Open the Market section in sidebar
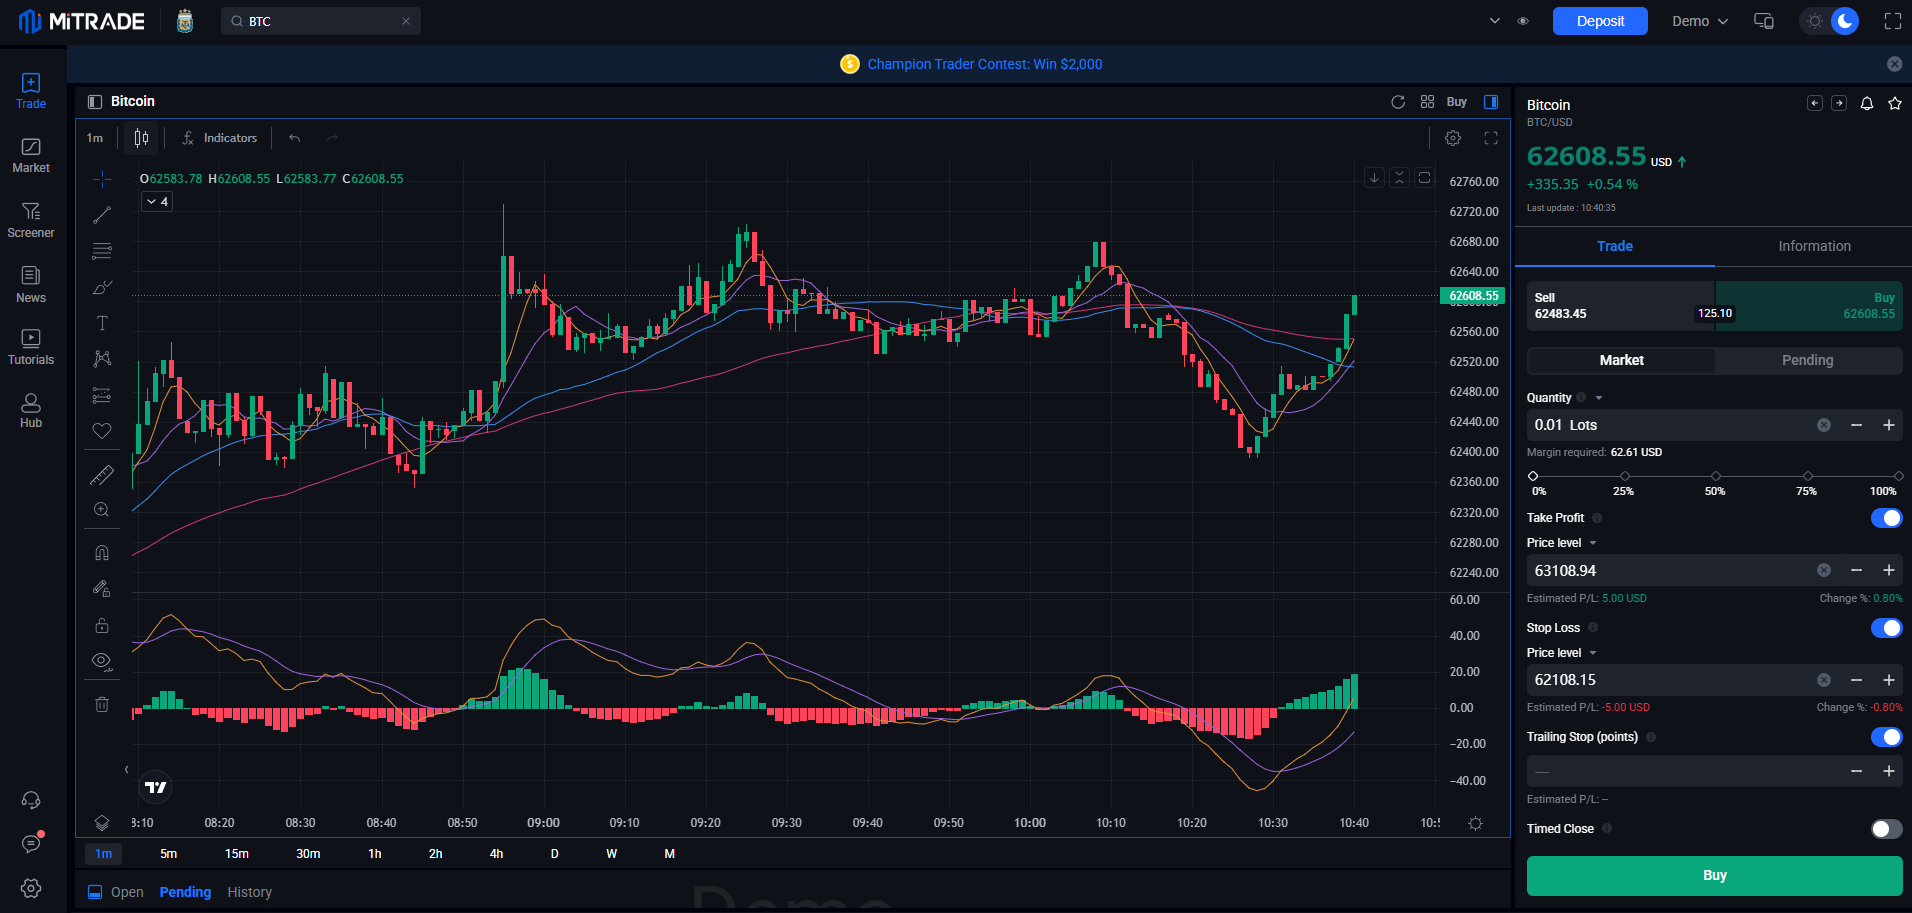 pos(31,156)
